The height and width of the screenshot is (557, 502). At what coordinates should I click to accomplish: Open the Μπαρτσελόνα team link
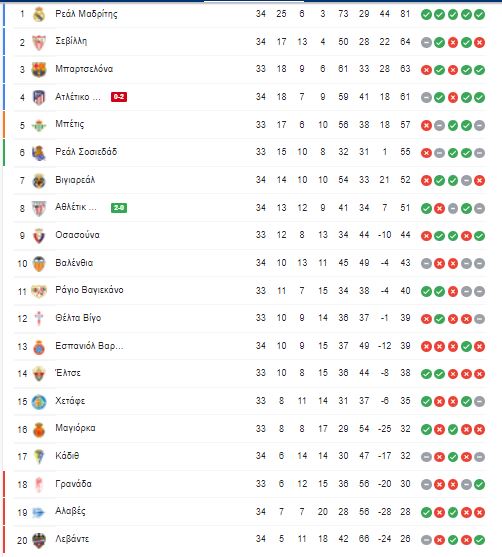click(84, 69)
